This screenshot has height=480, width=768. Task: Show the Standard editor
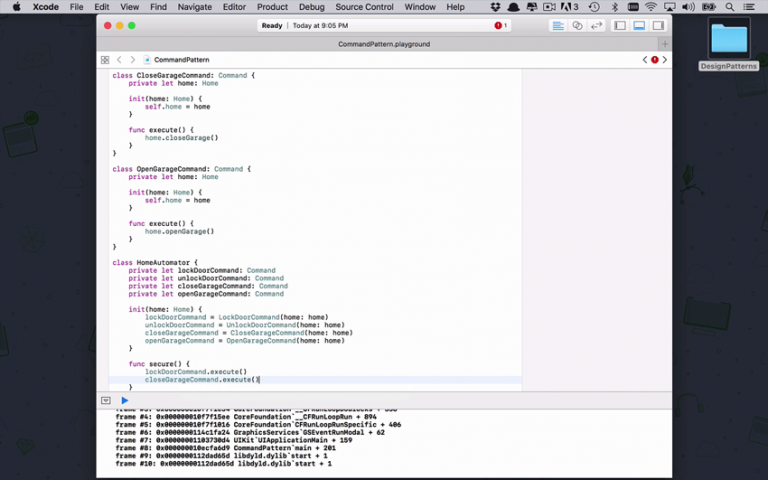(558, 25)
